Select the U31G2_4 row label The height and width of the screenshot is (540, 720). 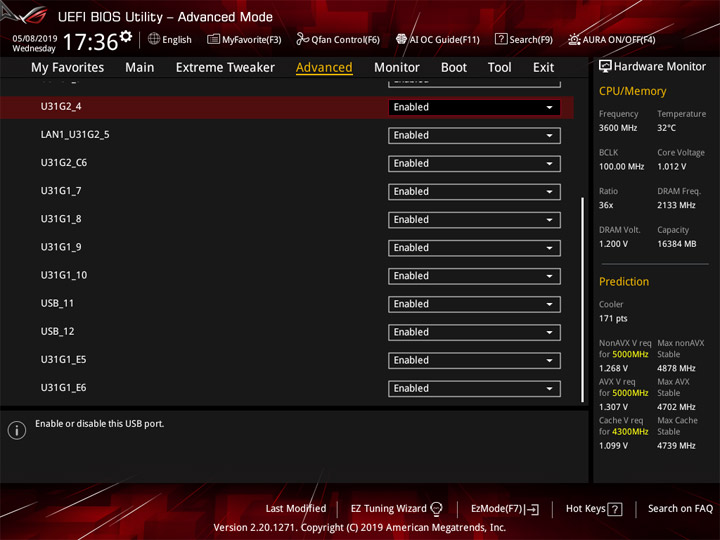click(61, 107)
